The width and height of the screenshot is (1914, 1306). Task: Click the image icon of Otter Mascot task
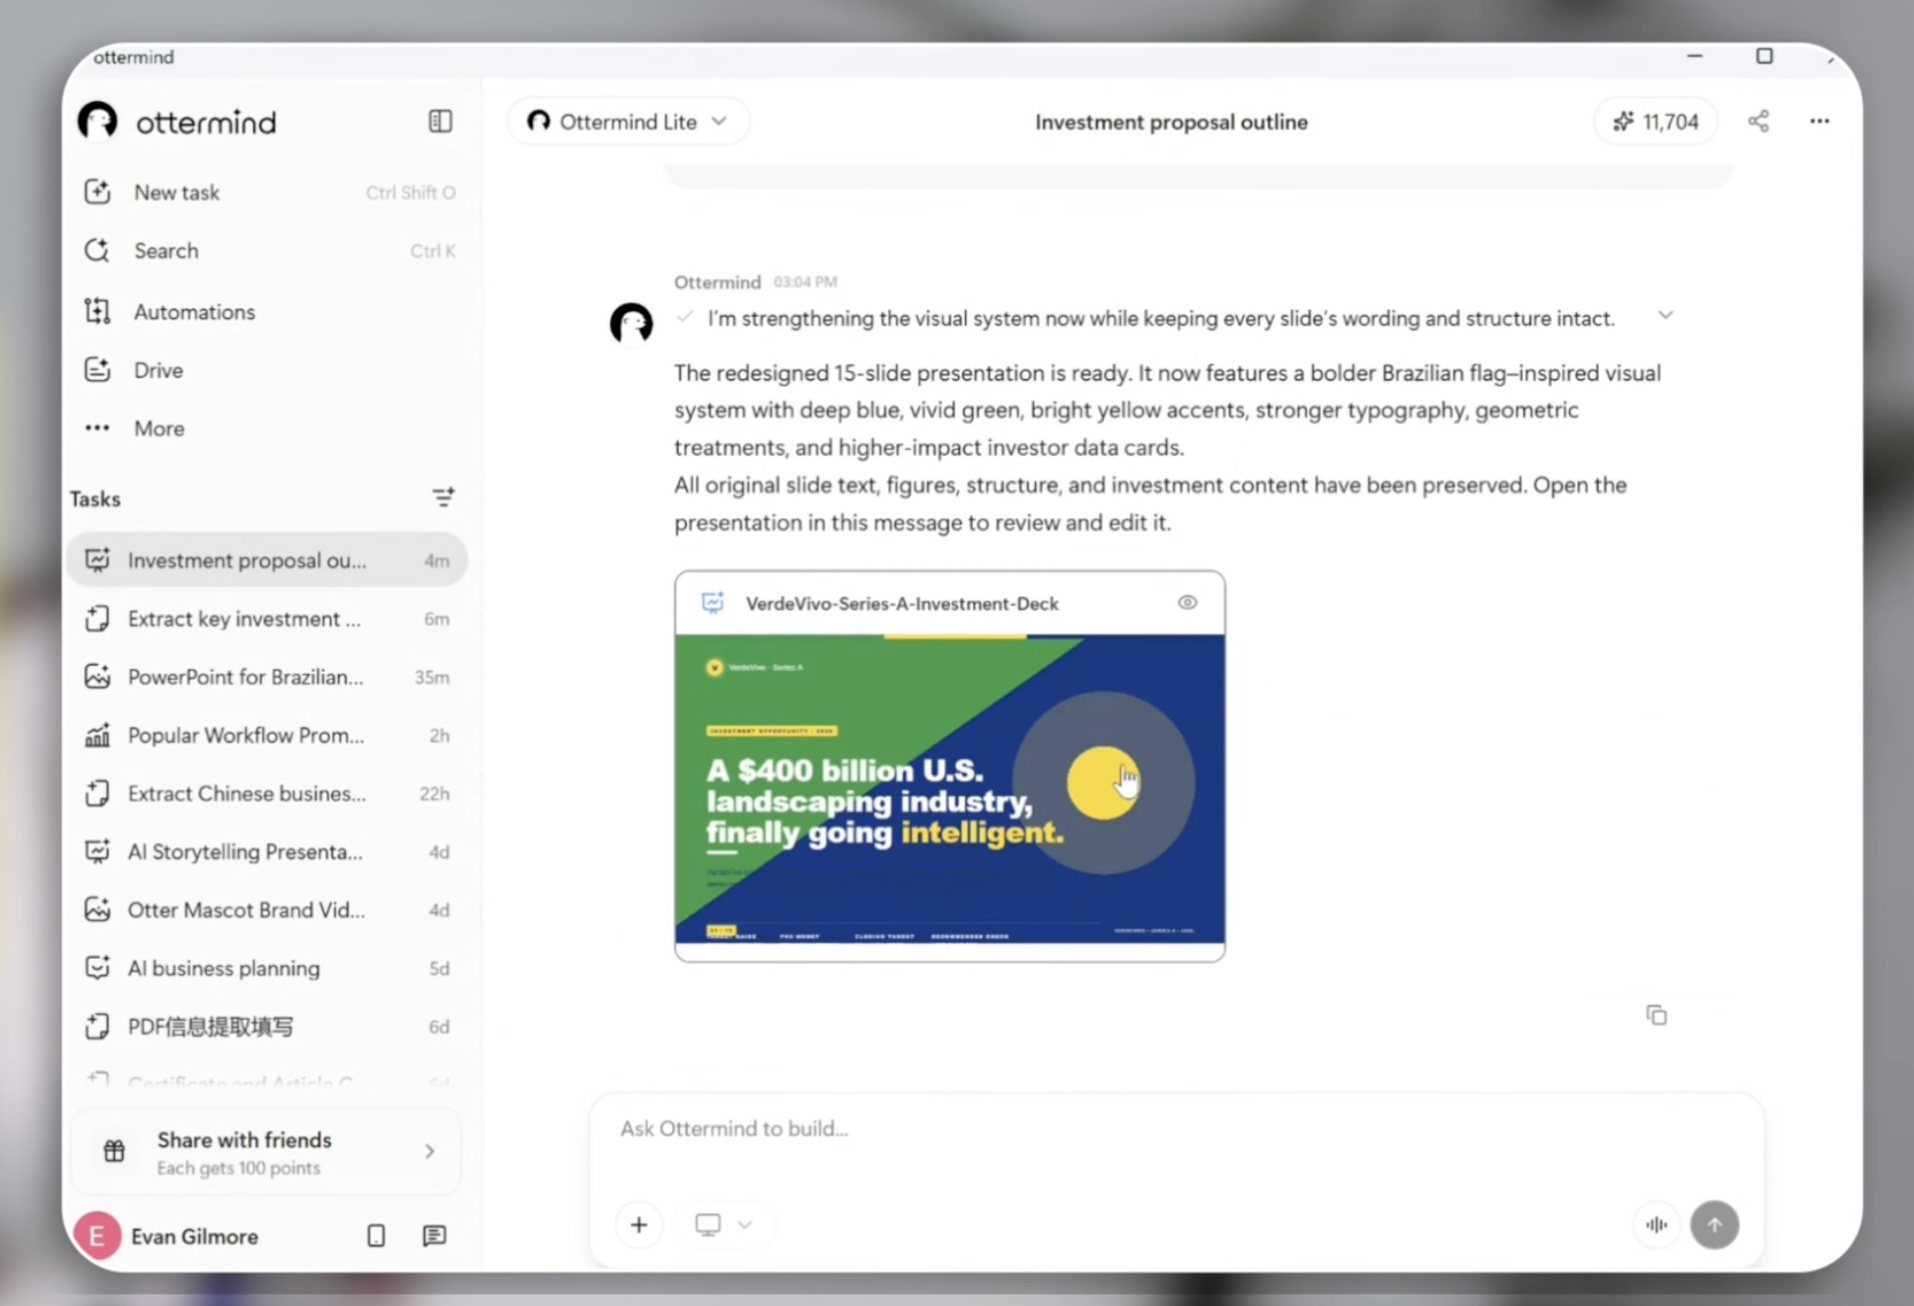tap(97, 910)
